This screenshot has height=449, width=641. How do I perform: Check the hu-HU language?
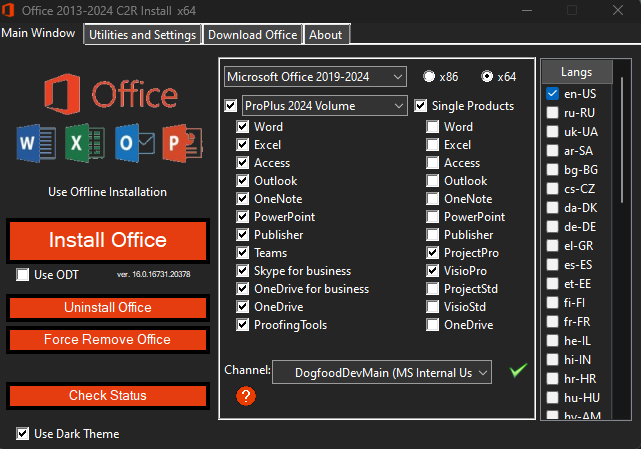[x=552, y=397]
